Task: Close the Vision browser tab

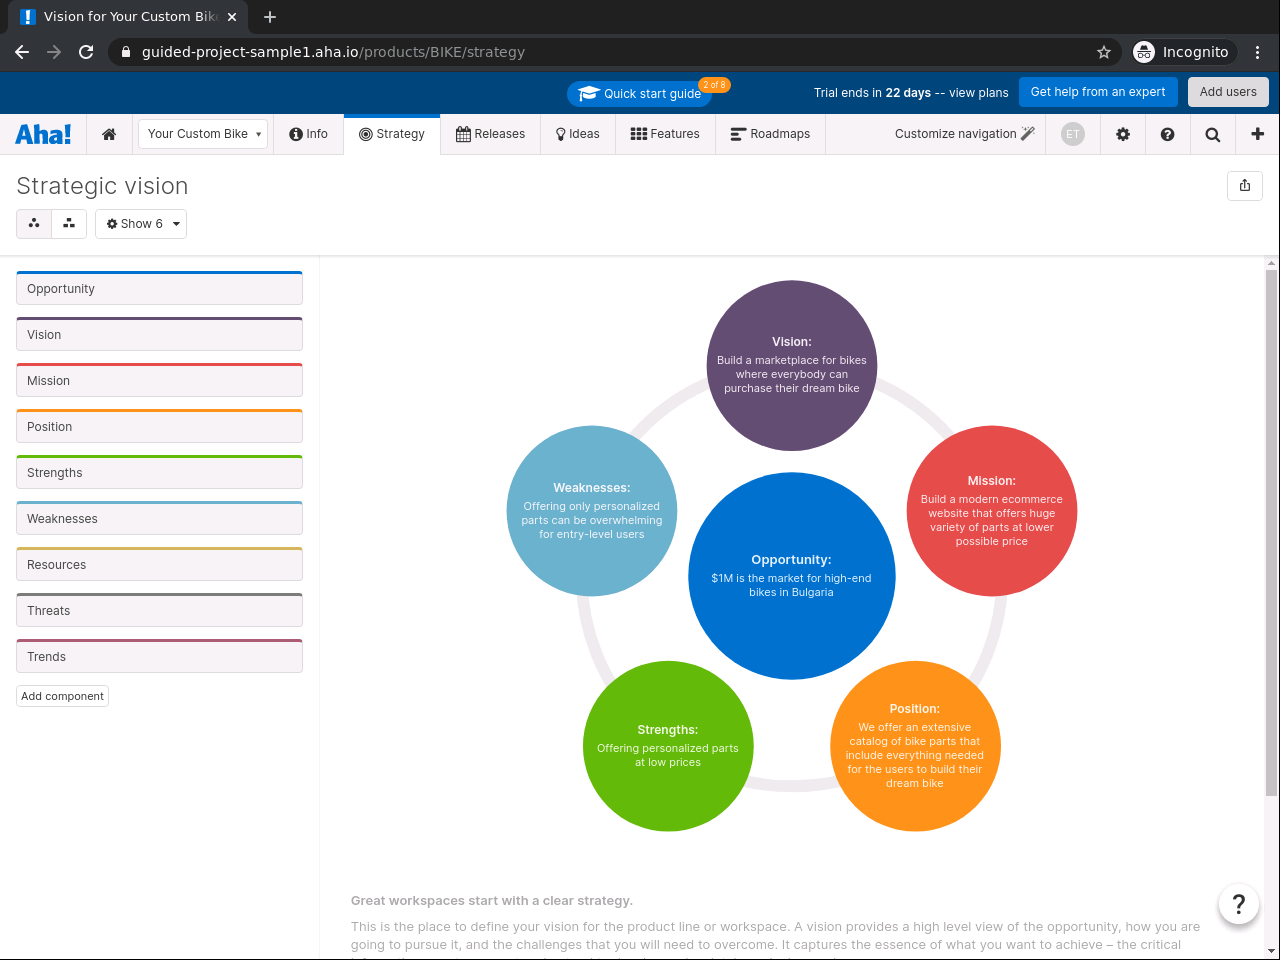Action: point(232,17)
